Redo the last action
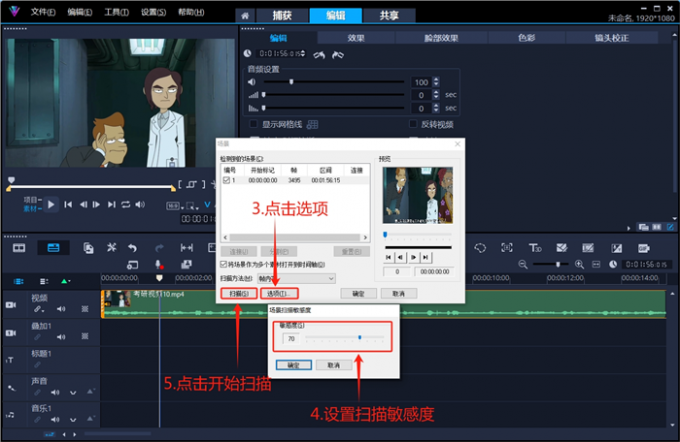 (x=159, y=248)
